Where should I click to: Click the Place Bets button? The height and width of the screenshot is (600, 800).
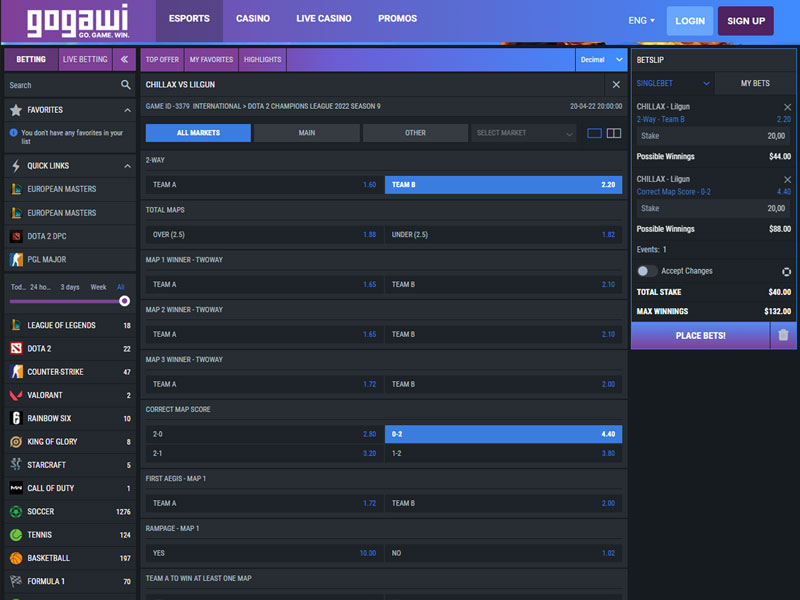point(701,335)
